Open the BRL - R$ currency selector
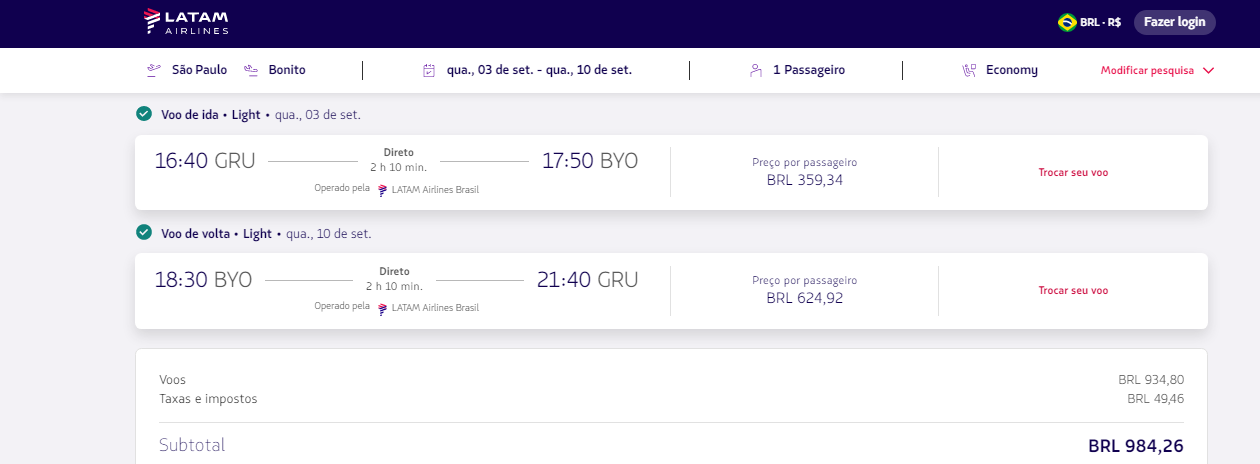 [x=1102, y=22]
